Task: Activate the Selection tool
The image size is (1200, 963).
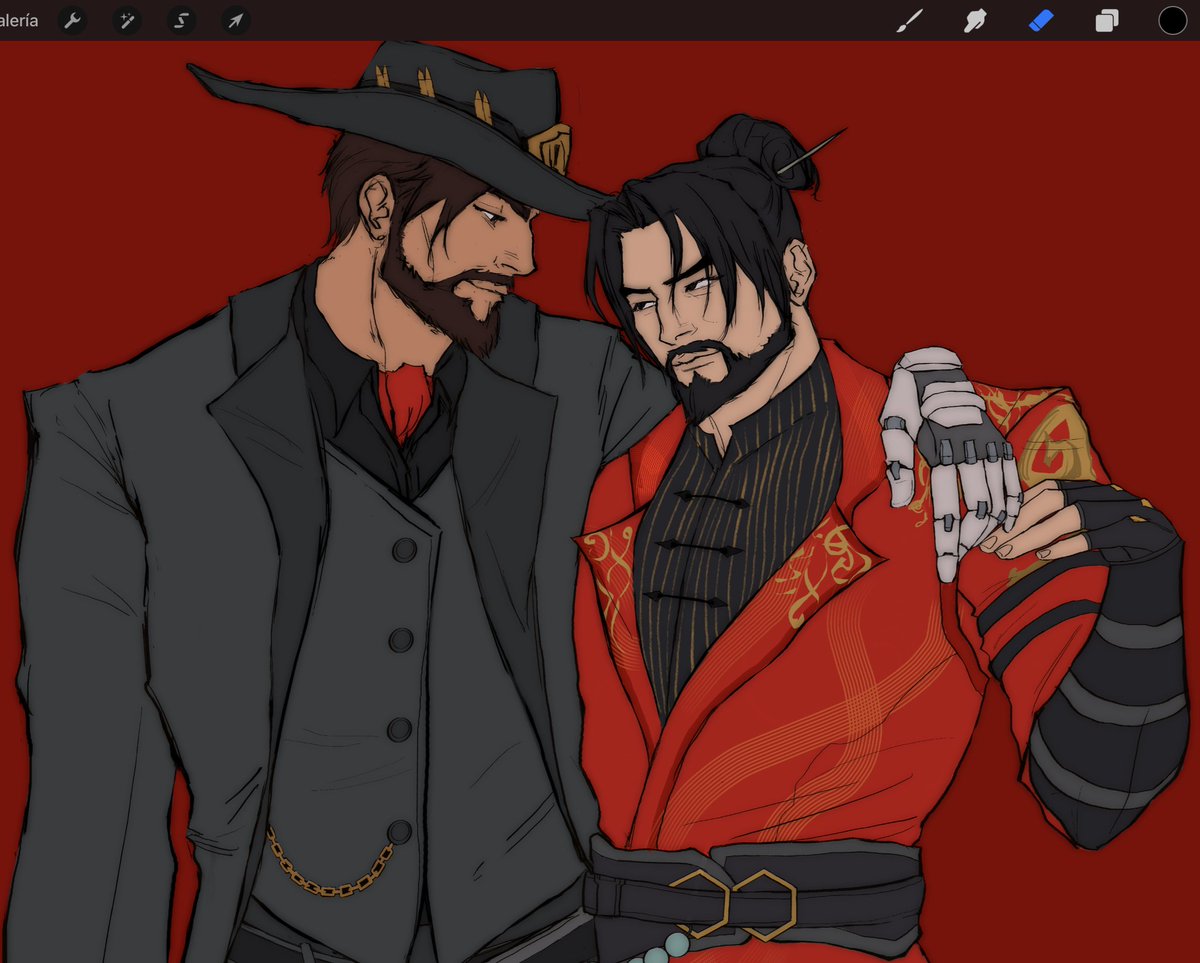Action: coord(181,20)
